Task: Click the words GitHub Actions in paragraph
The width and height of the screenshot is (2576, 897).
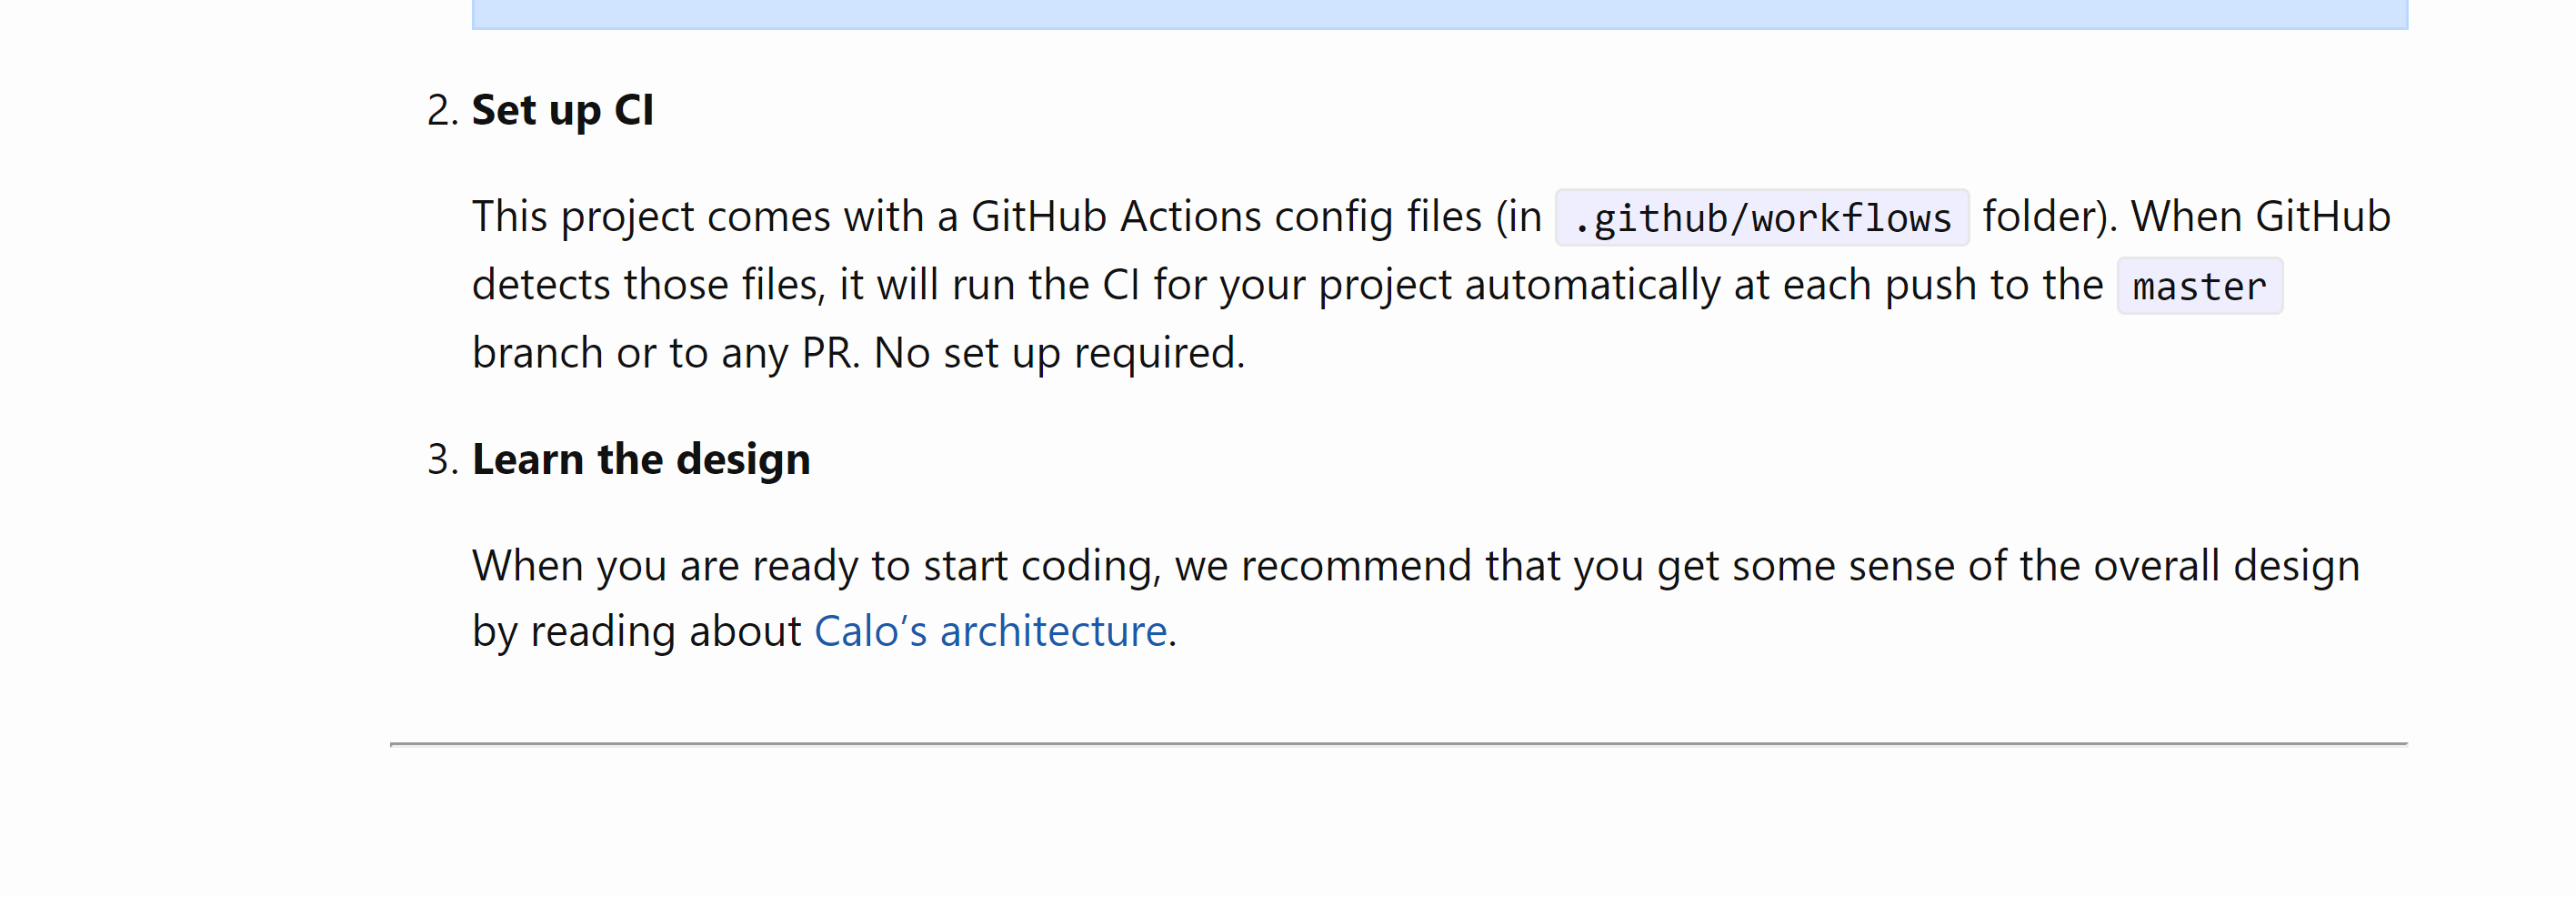Action: (1114, 217)
